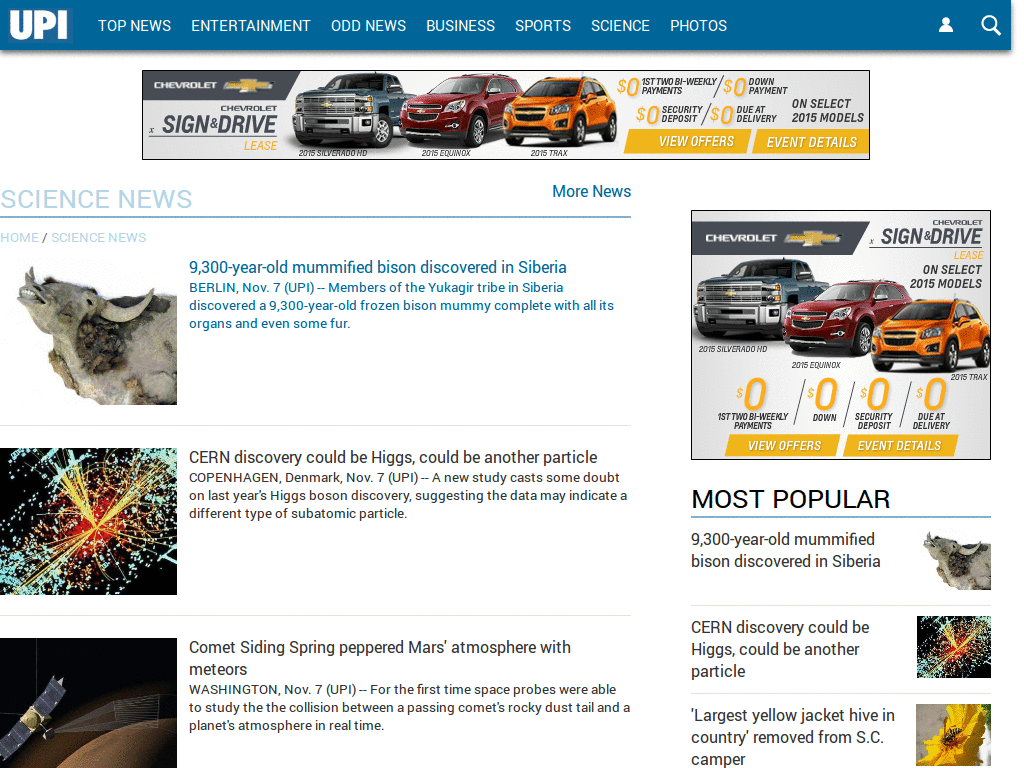Open Most Popular yellow jacket hive story
The image size is (1024, 768).
click(x=793, y=737)
